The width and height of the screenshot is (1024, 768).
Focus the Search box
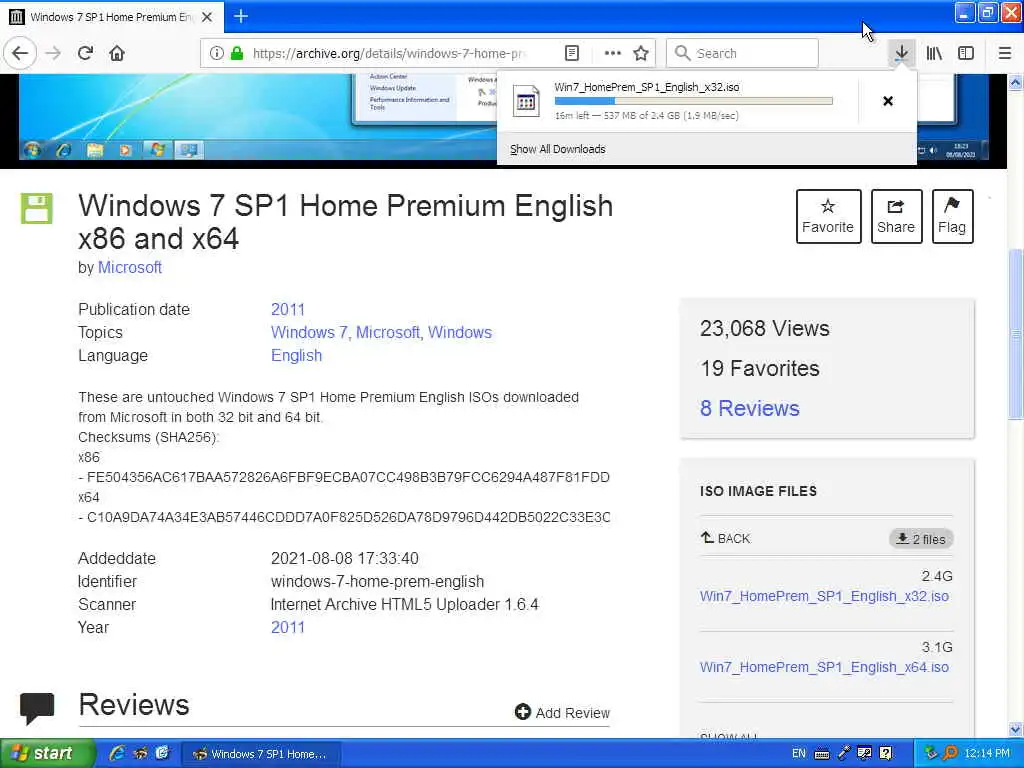click(742, 53)
